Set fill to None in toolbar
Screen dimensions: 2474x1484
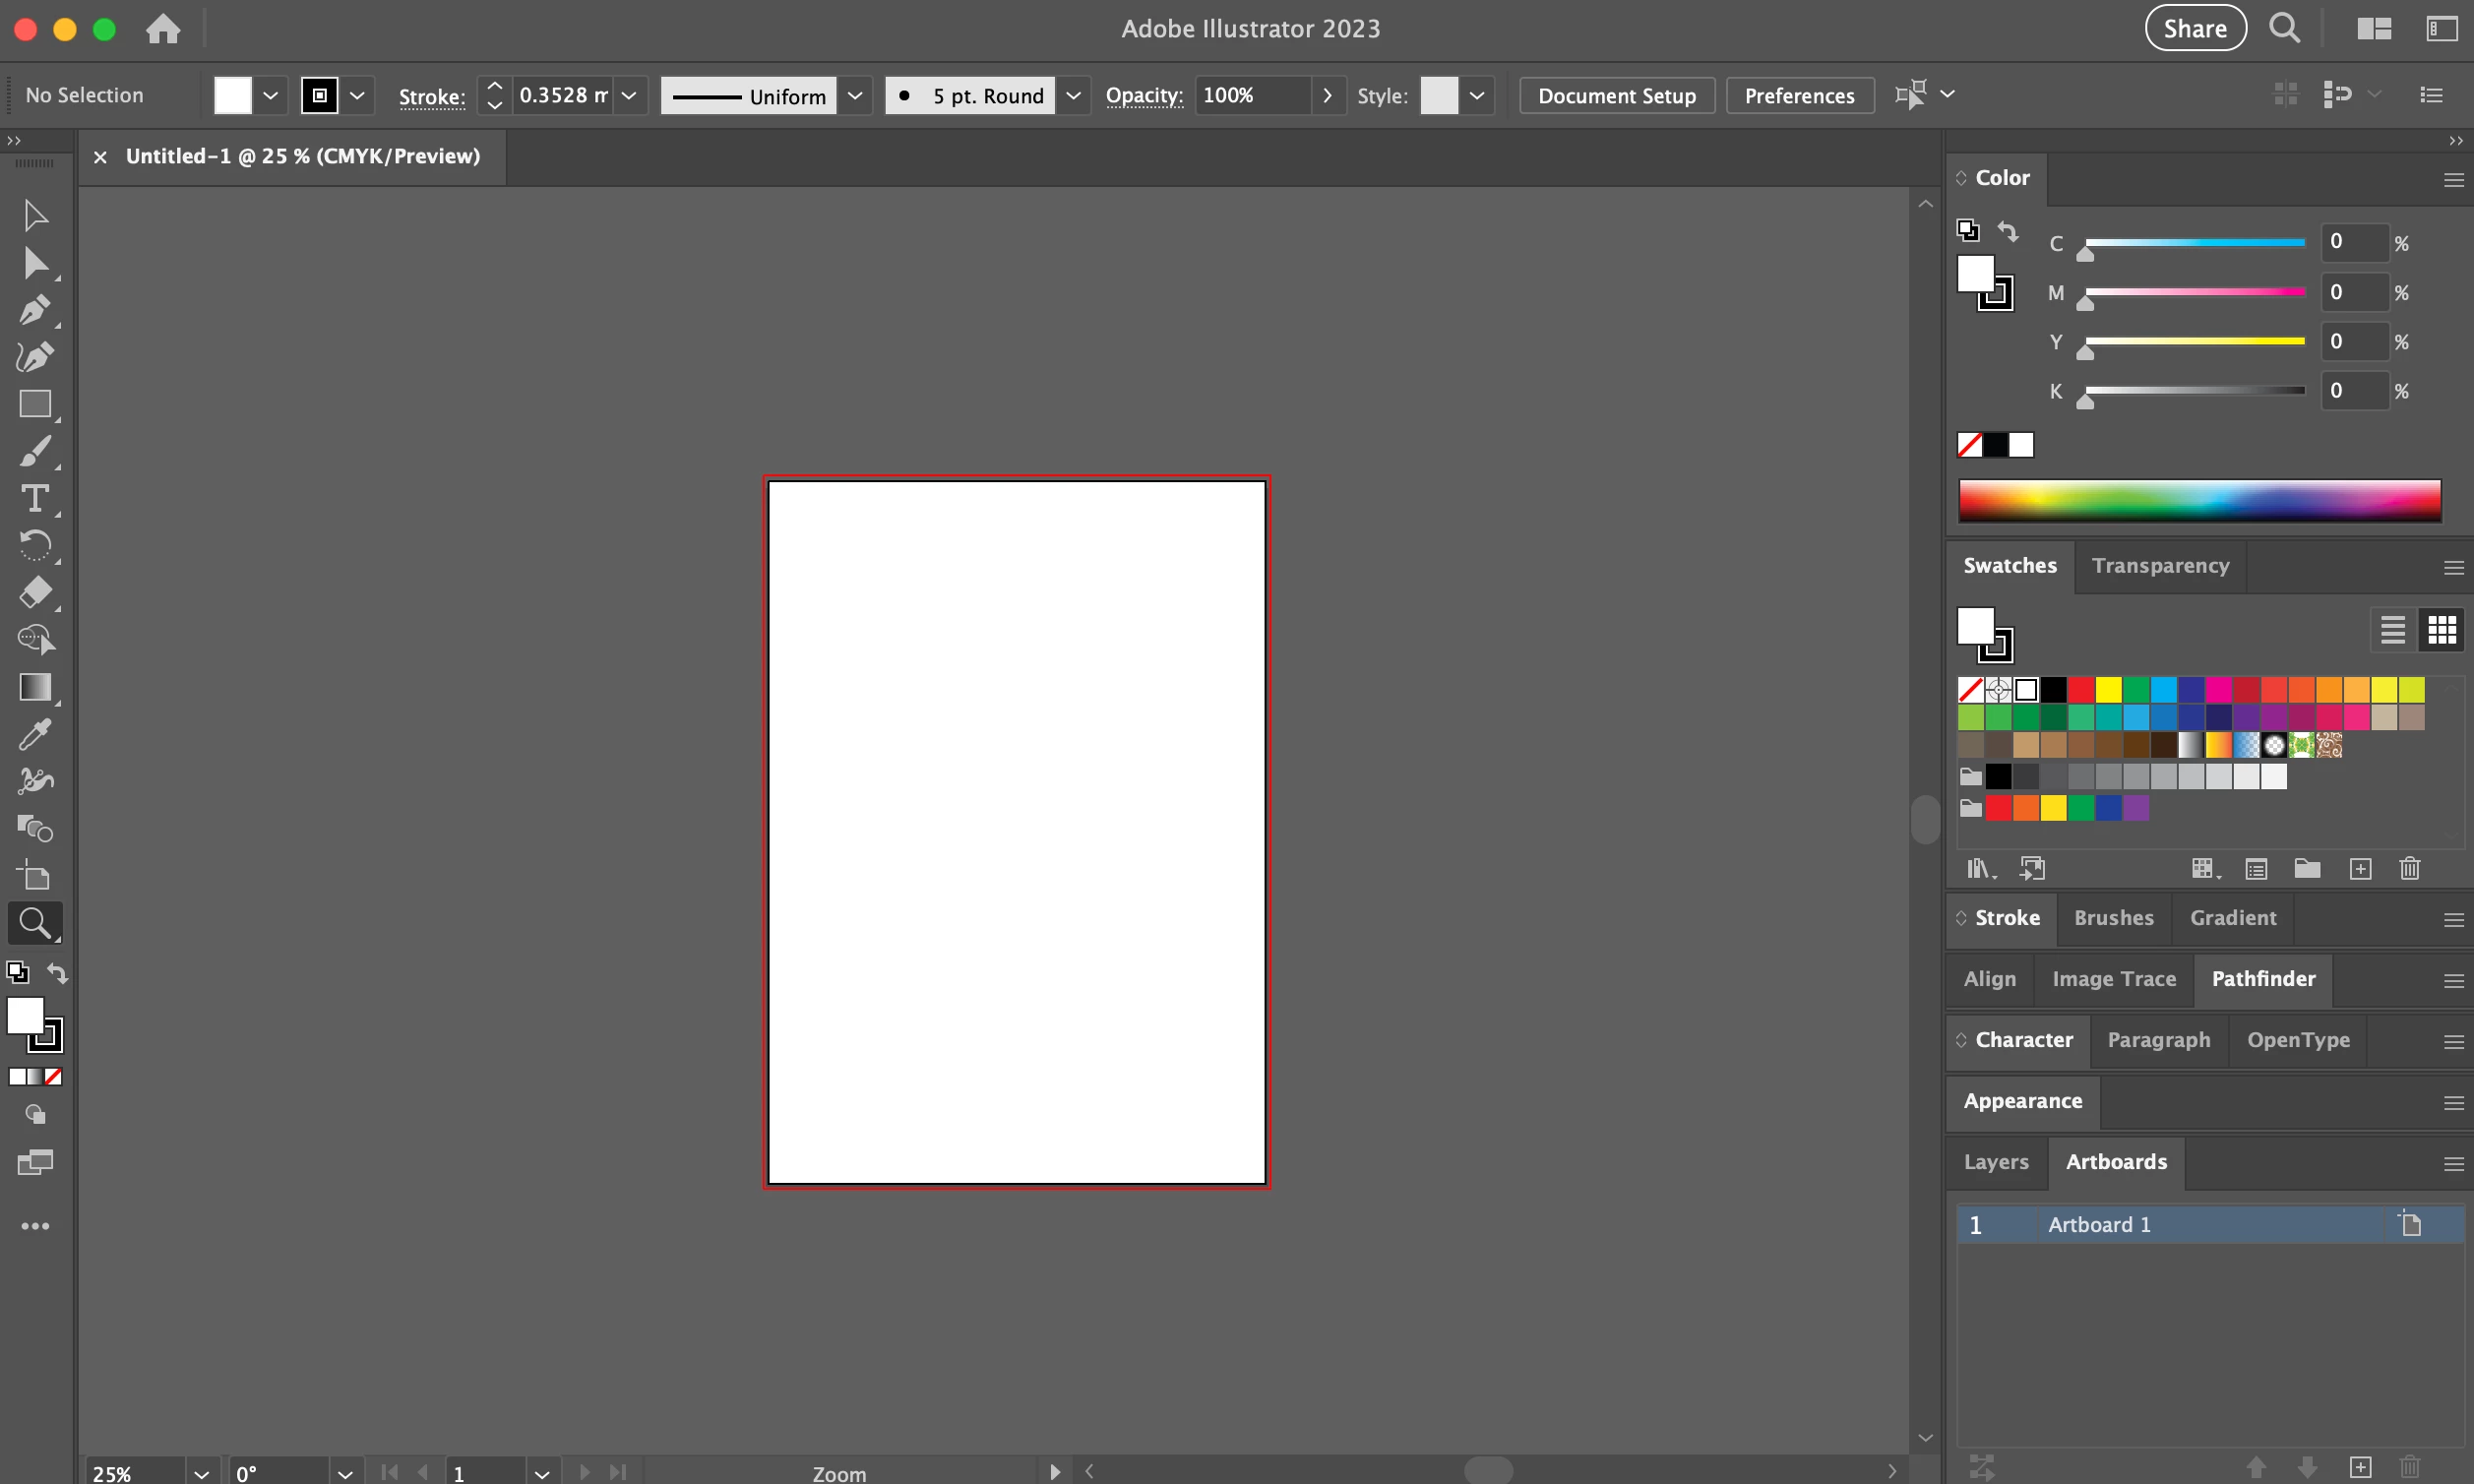[x=54, y=1077]
